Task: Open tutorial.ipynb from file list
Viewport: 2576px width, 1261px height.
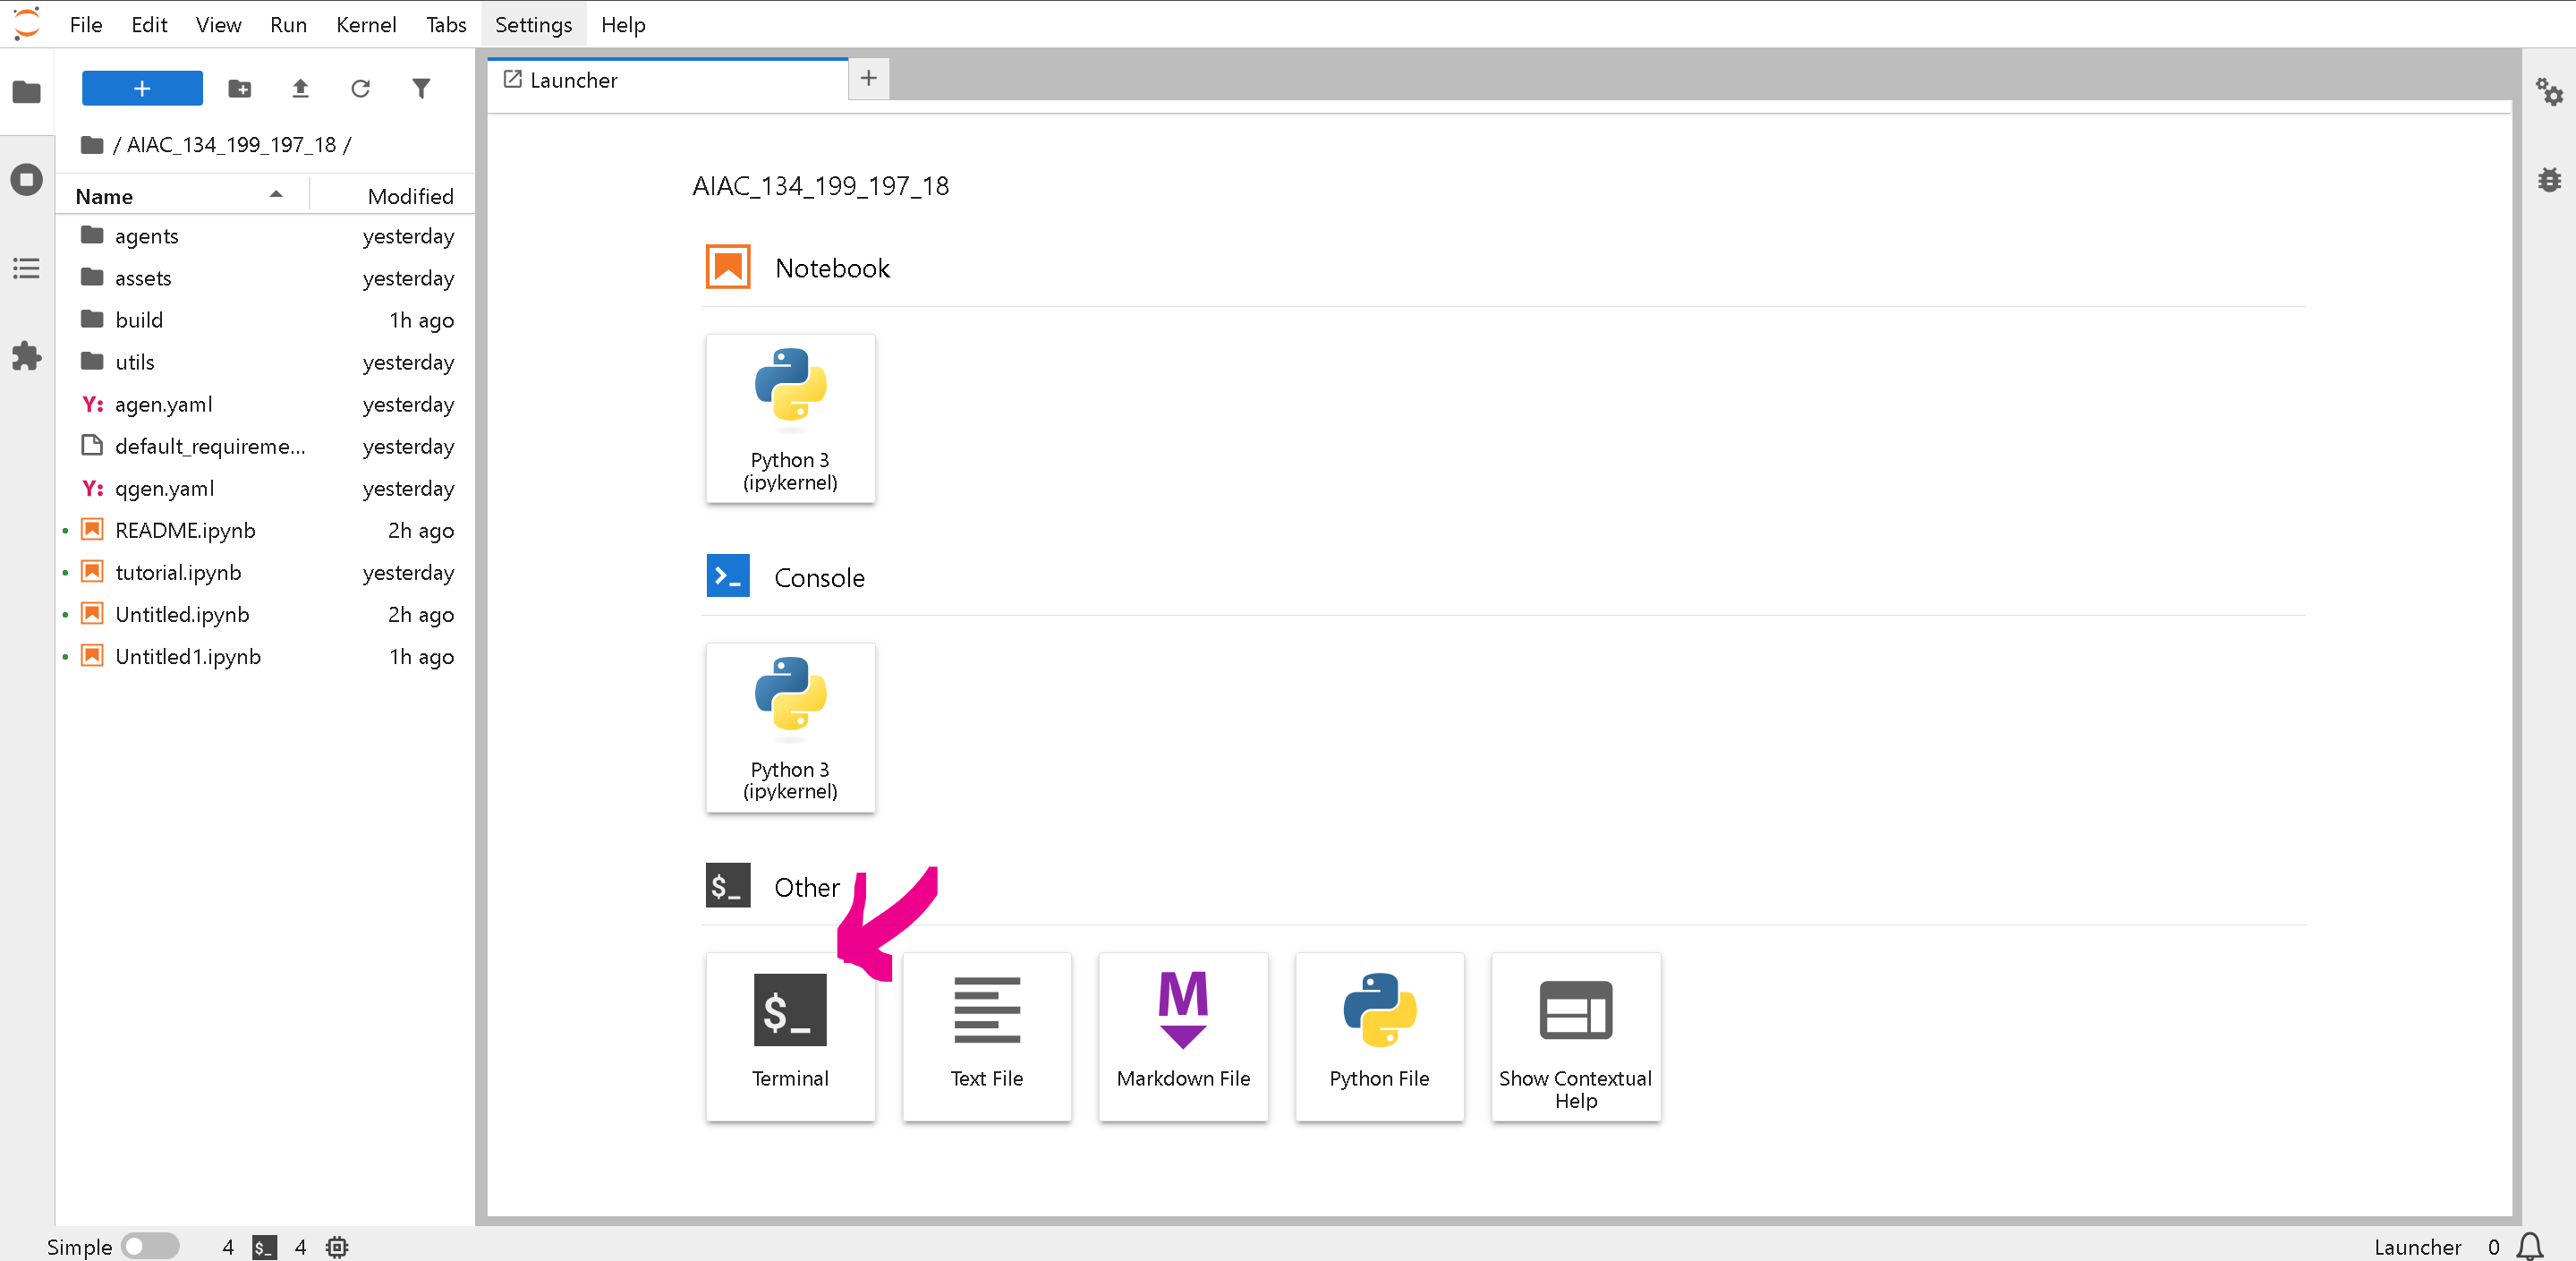Action: 178,572
